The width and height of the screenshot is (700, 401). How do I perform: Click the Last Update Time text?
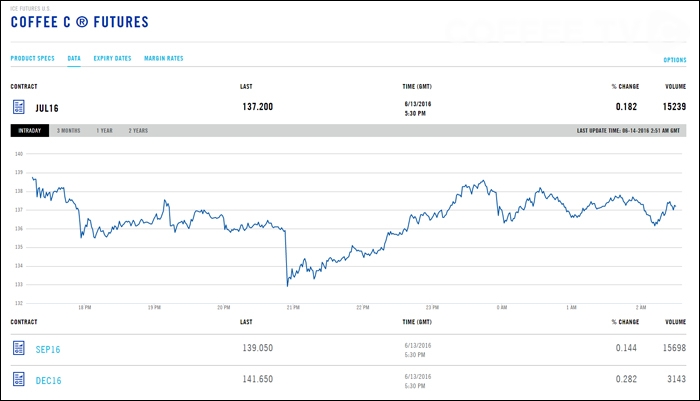tap(628, 131)
